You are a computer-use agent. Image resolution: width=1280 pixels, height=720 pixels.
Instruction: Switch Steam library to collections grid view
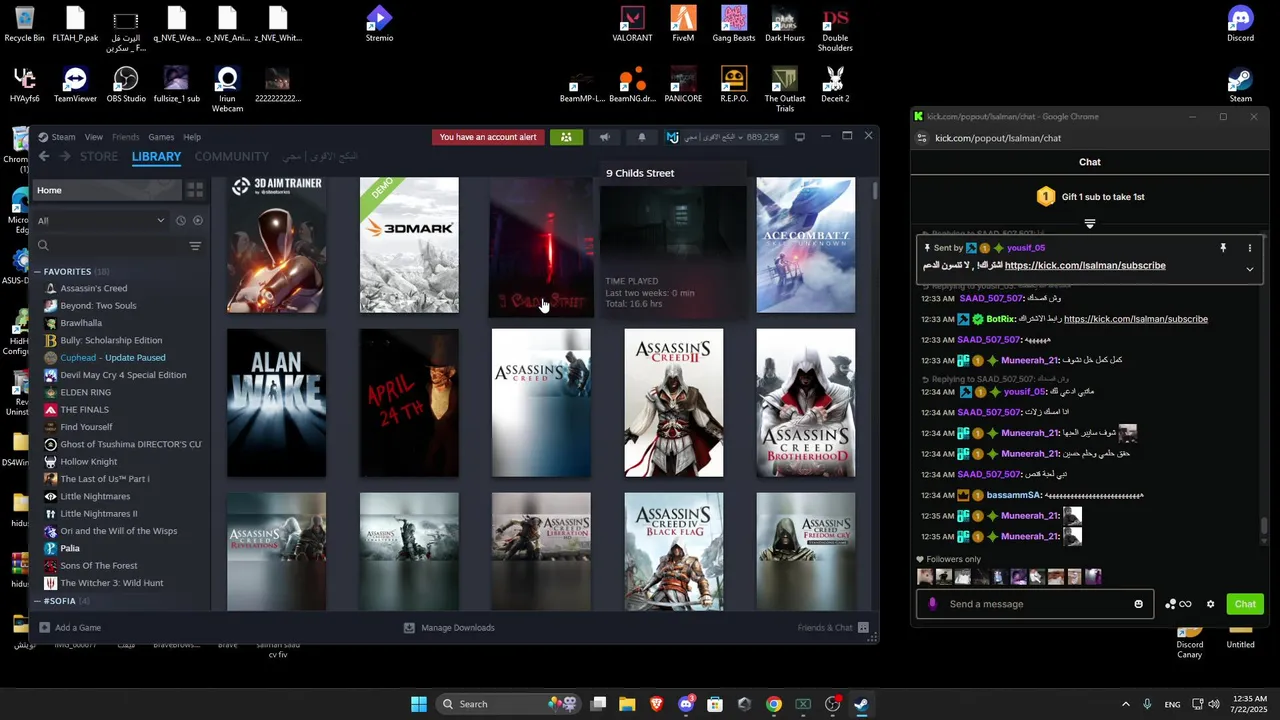[195, 190]
